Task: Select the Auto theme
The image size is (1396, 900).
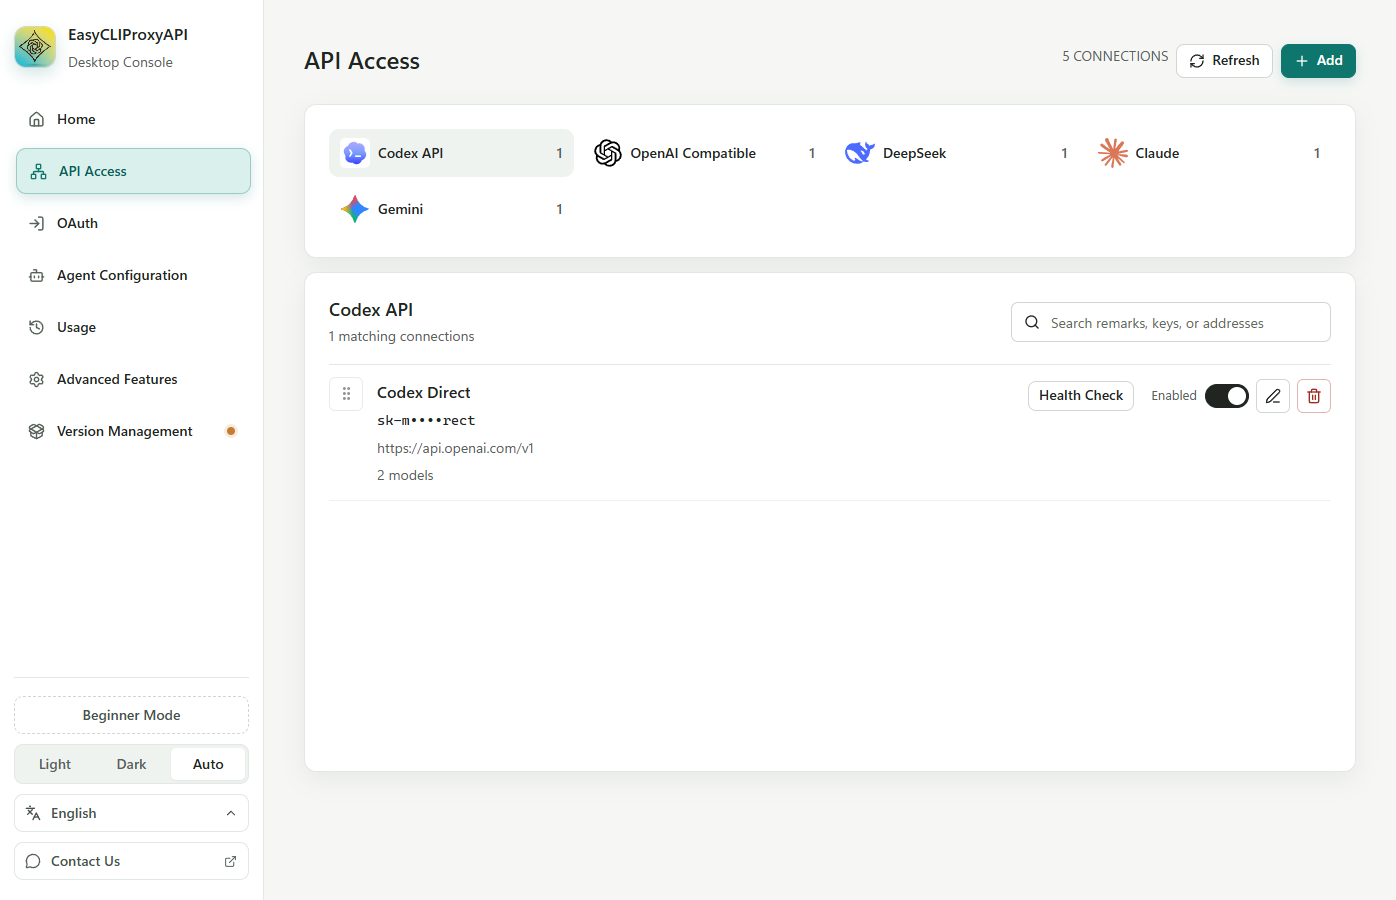Action: coord(208,764)
